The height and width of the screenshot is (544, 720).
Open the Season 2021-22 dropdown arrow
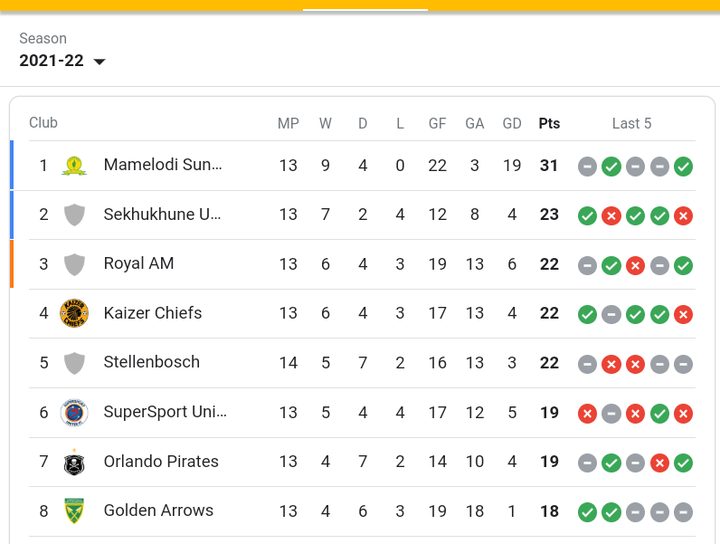99,62
